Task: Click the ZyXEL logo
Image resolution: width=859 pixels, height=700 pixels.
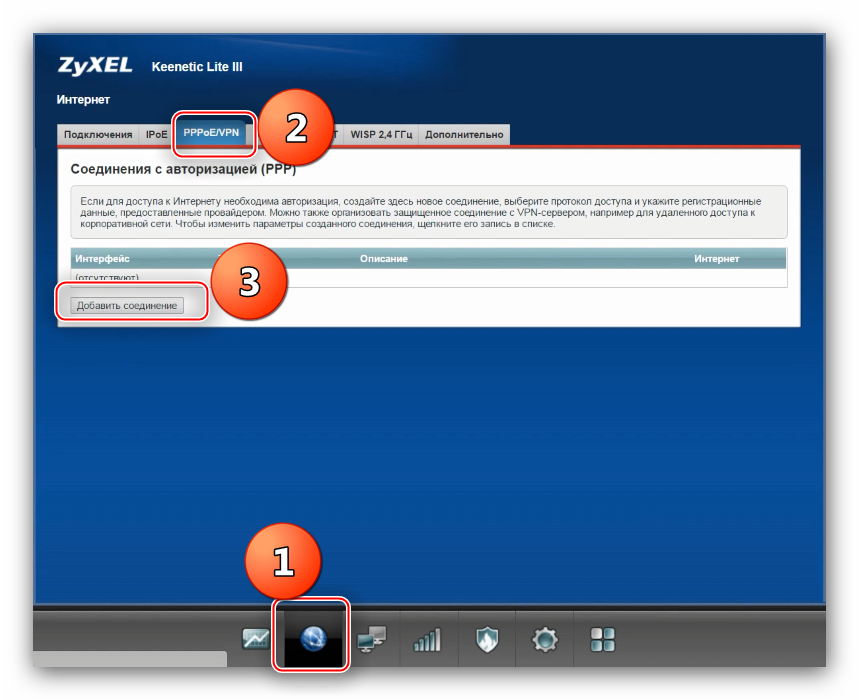Action: (x=95, y=66)
